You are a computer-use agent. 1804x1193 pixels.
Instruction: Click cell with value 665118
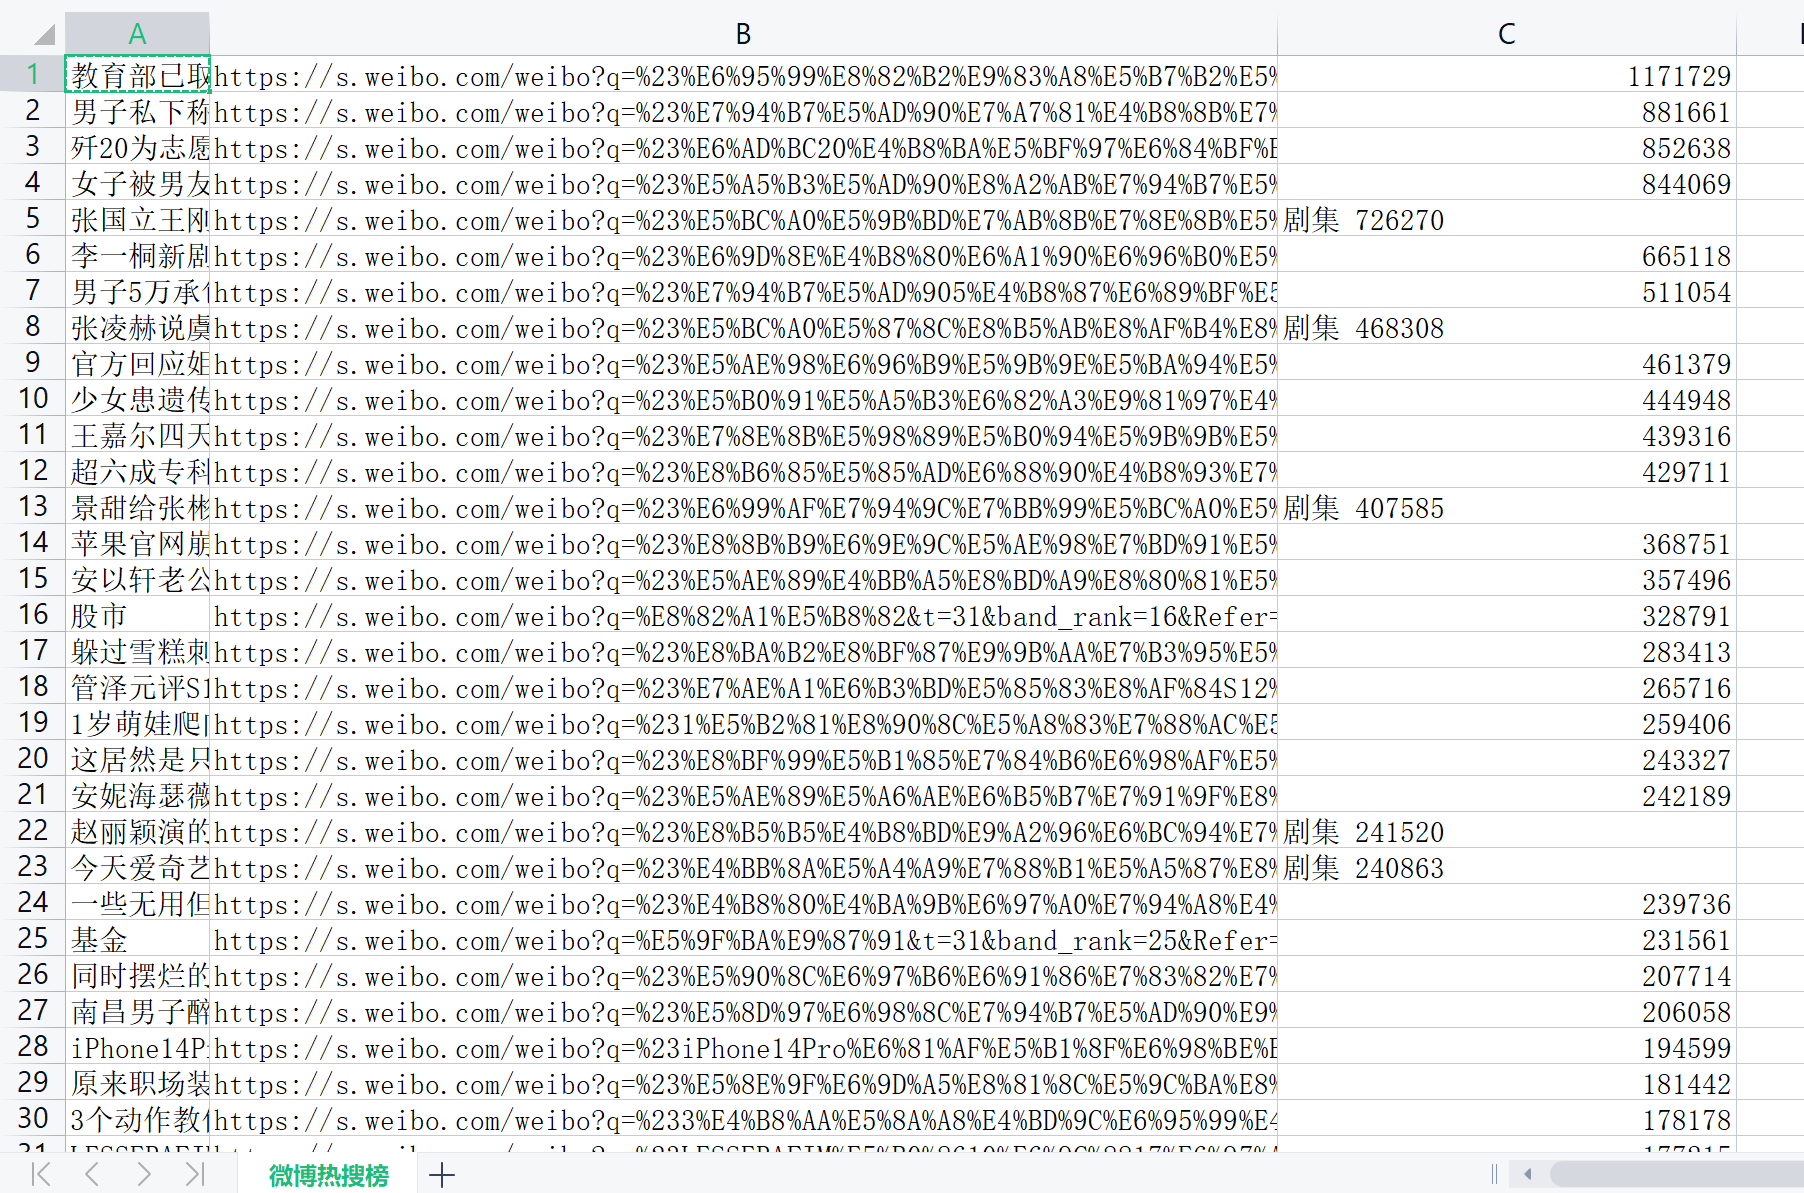pyautogui.click(x=1506, y=255)
